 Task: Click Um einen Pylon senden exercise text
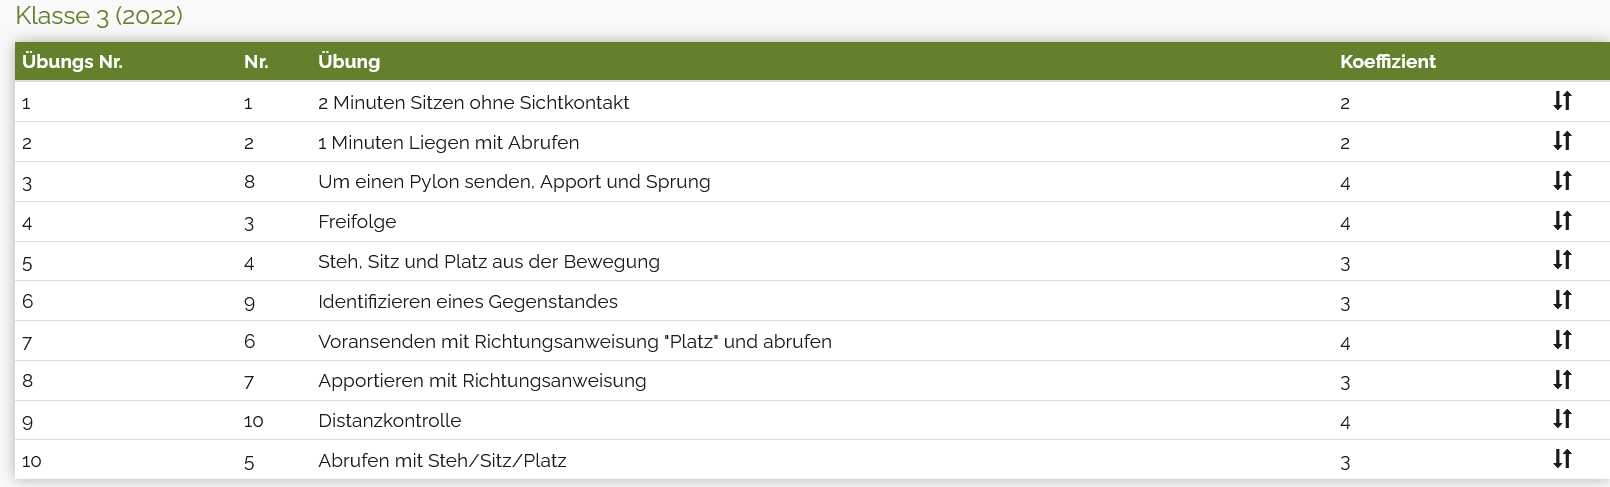coord(514,181)
